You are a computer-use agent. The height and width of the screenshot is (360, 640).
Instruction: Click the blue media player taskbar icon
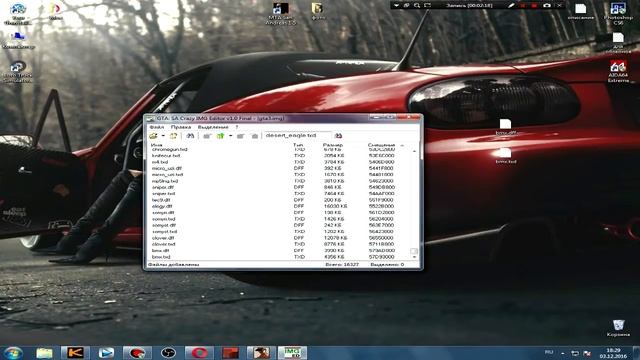106,353
